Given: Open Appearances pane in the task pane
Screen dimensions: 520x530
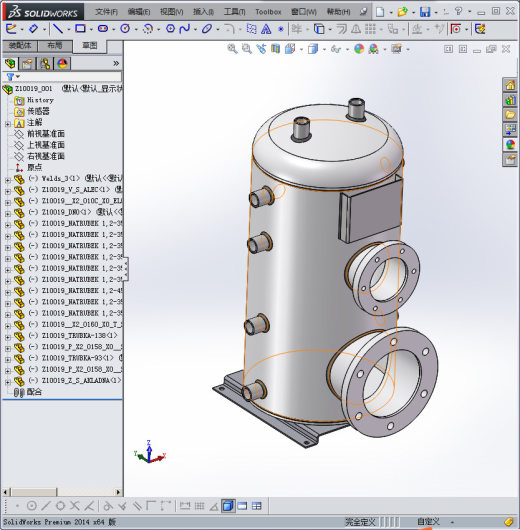Looking at the screenshot, I should pyautogui.click(x=510, y=144).
